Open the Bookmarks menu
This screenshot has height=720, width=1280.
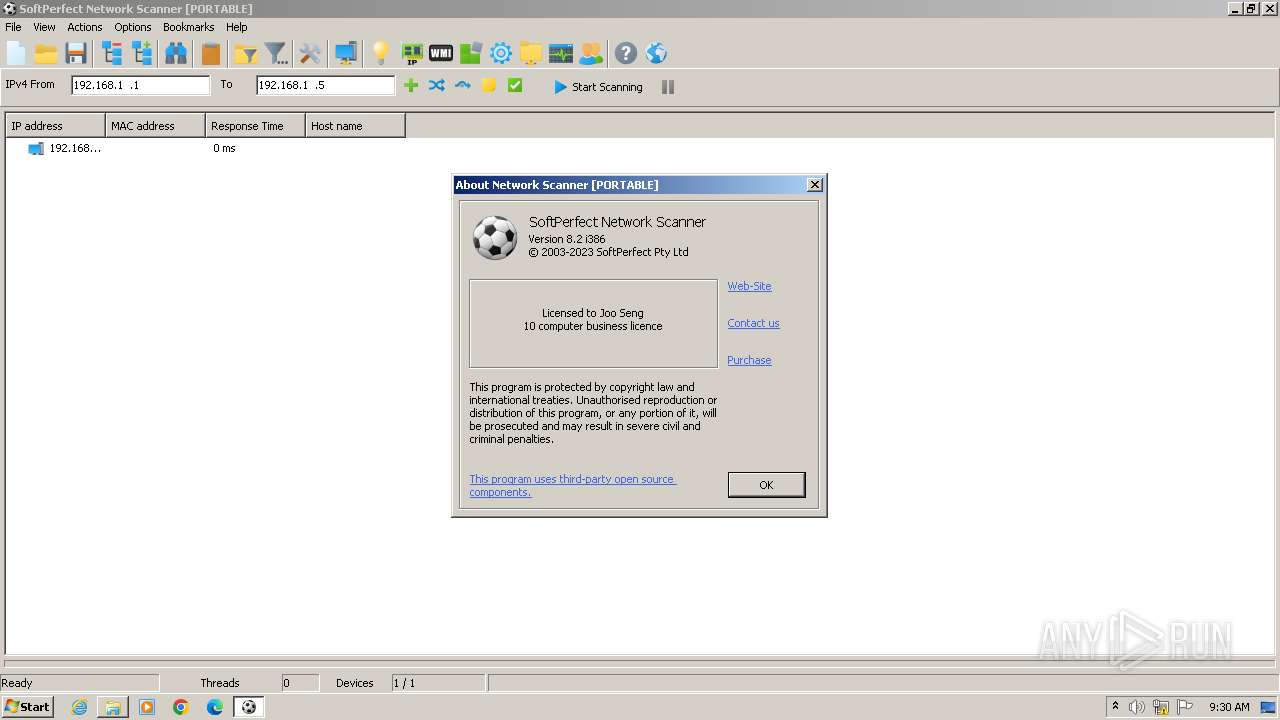189,27
